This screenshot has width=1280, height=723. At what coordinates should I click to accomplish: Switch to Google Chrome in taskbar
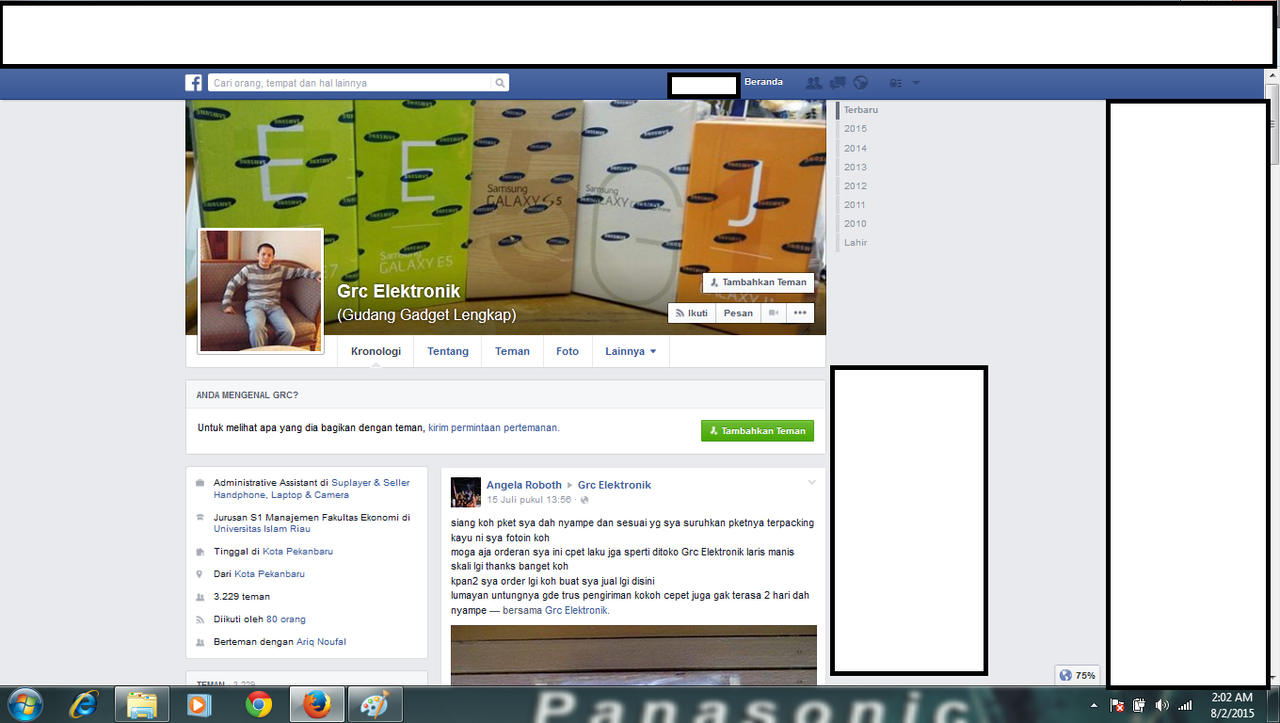[259, 705]
